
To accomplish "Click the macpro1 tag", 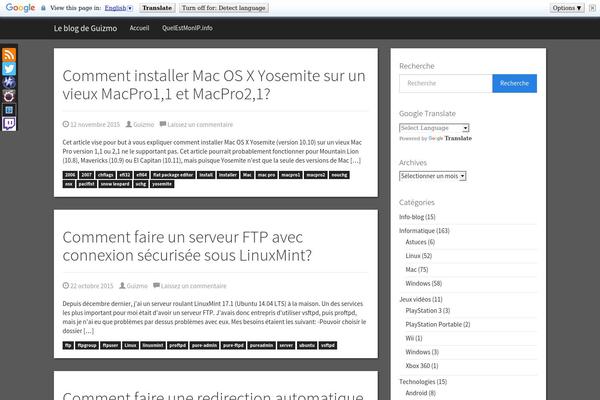I will 290,175.
